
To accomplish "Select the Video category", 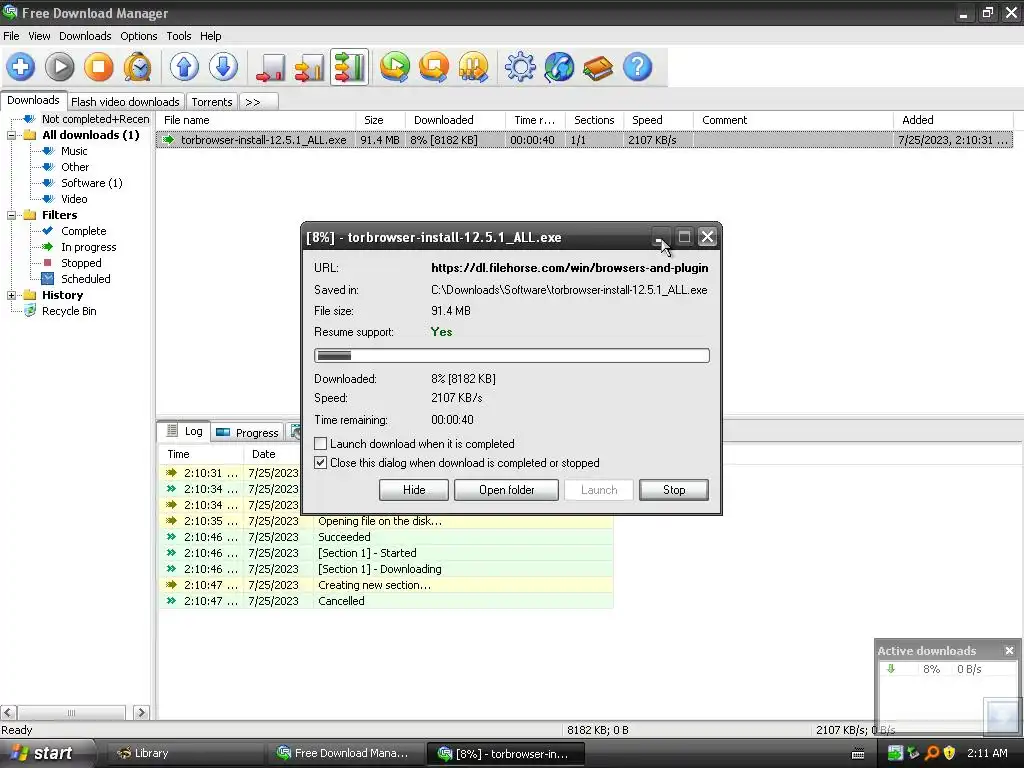I will [x=74, y=199].
